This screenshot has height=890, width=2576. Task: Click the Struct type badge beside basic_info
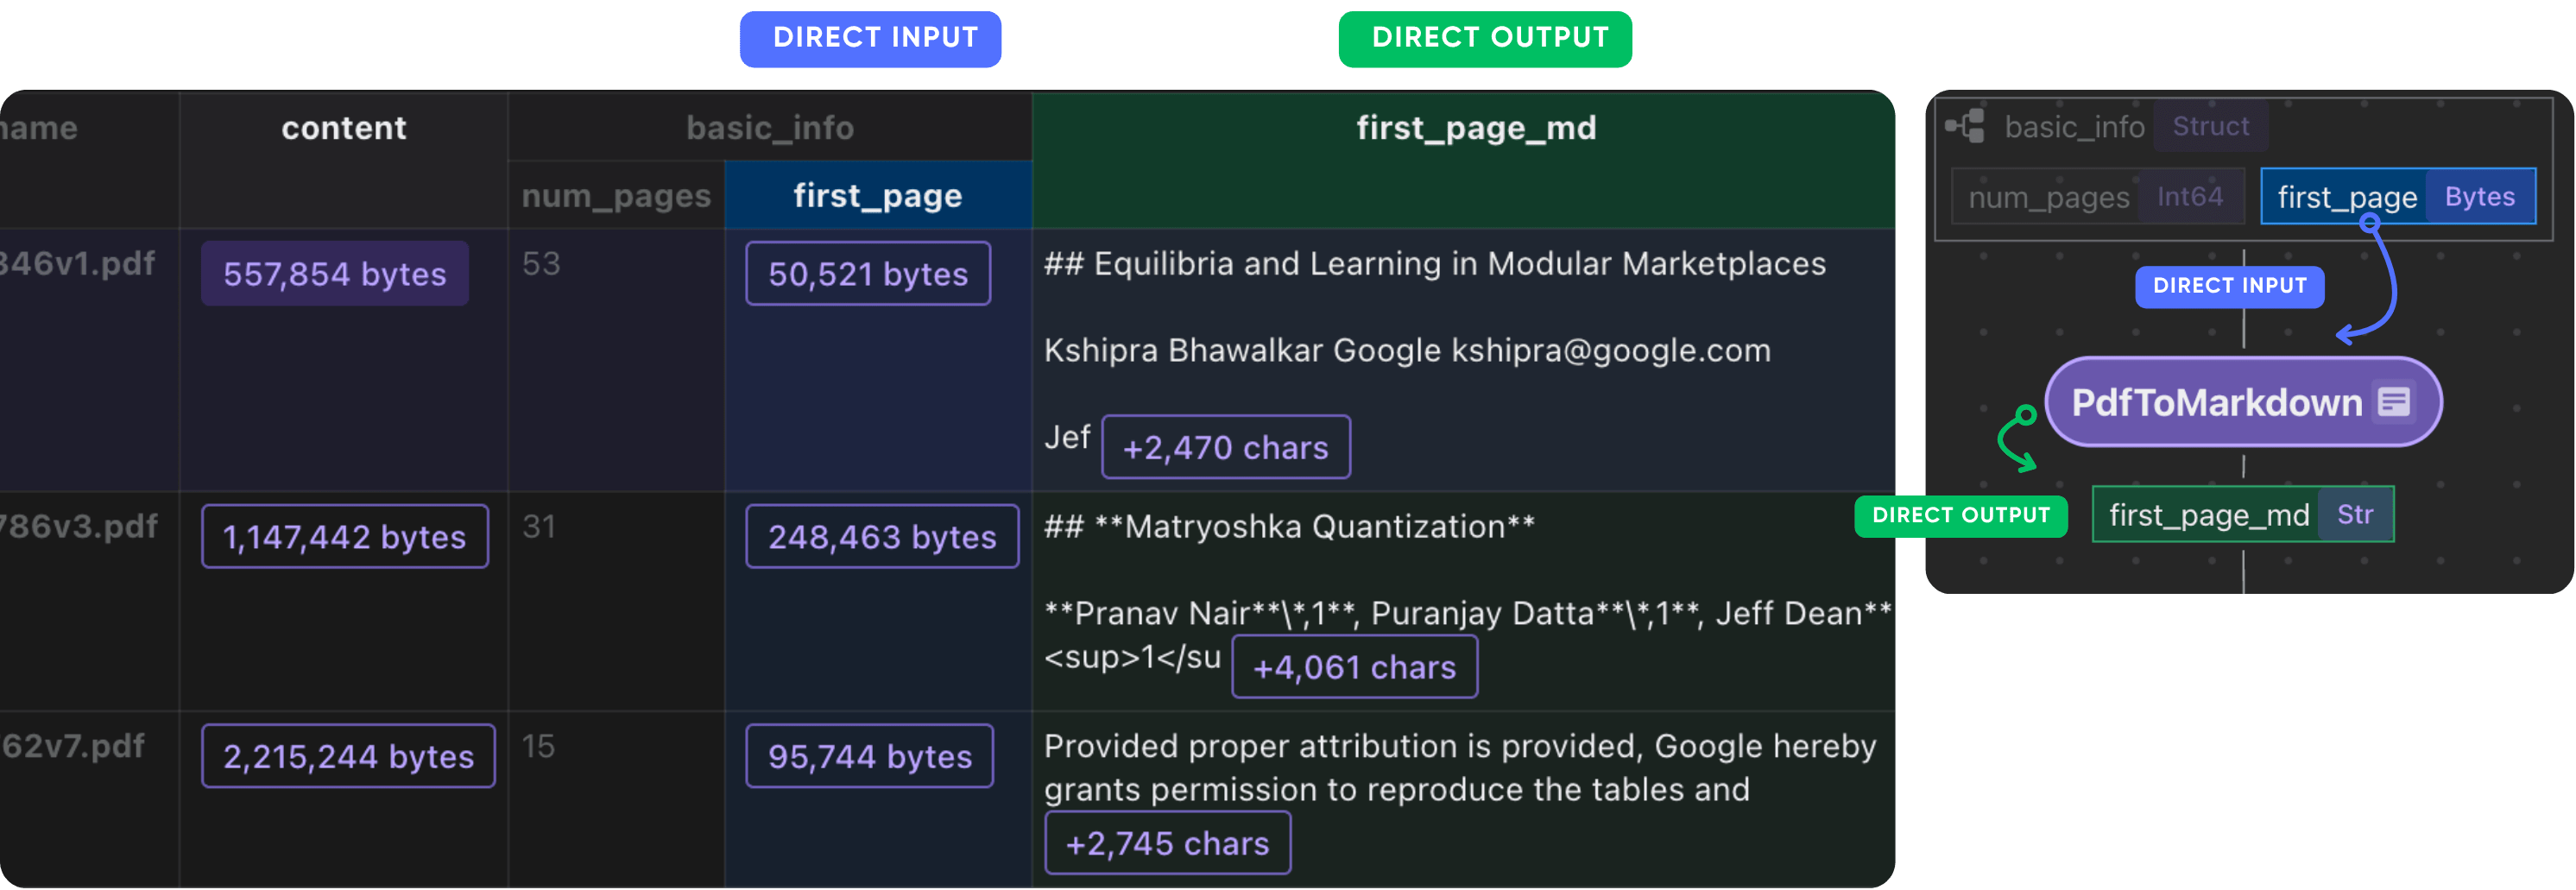2210,126
